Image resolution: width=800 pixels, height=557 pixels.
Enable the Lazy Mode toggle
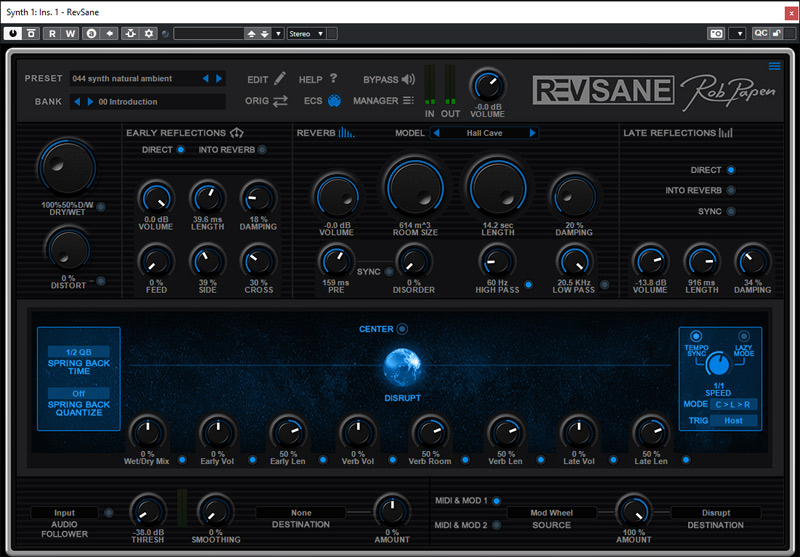743,337
